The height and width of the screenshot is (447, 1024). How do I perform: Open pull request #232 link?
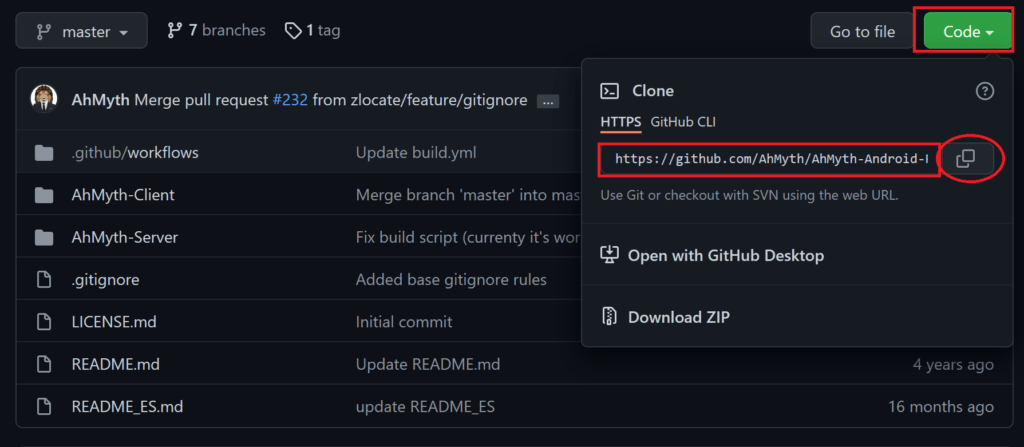(290, 100)
